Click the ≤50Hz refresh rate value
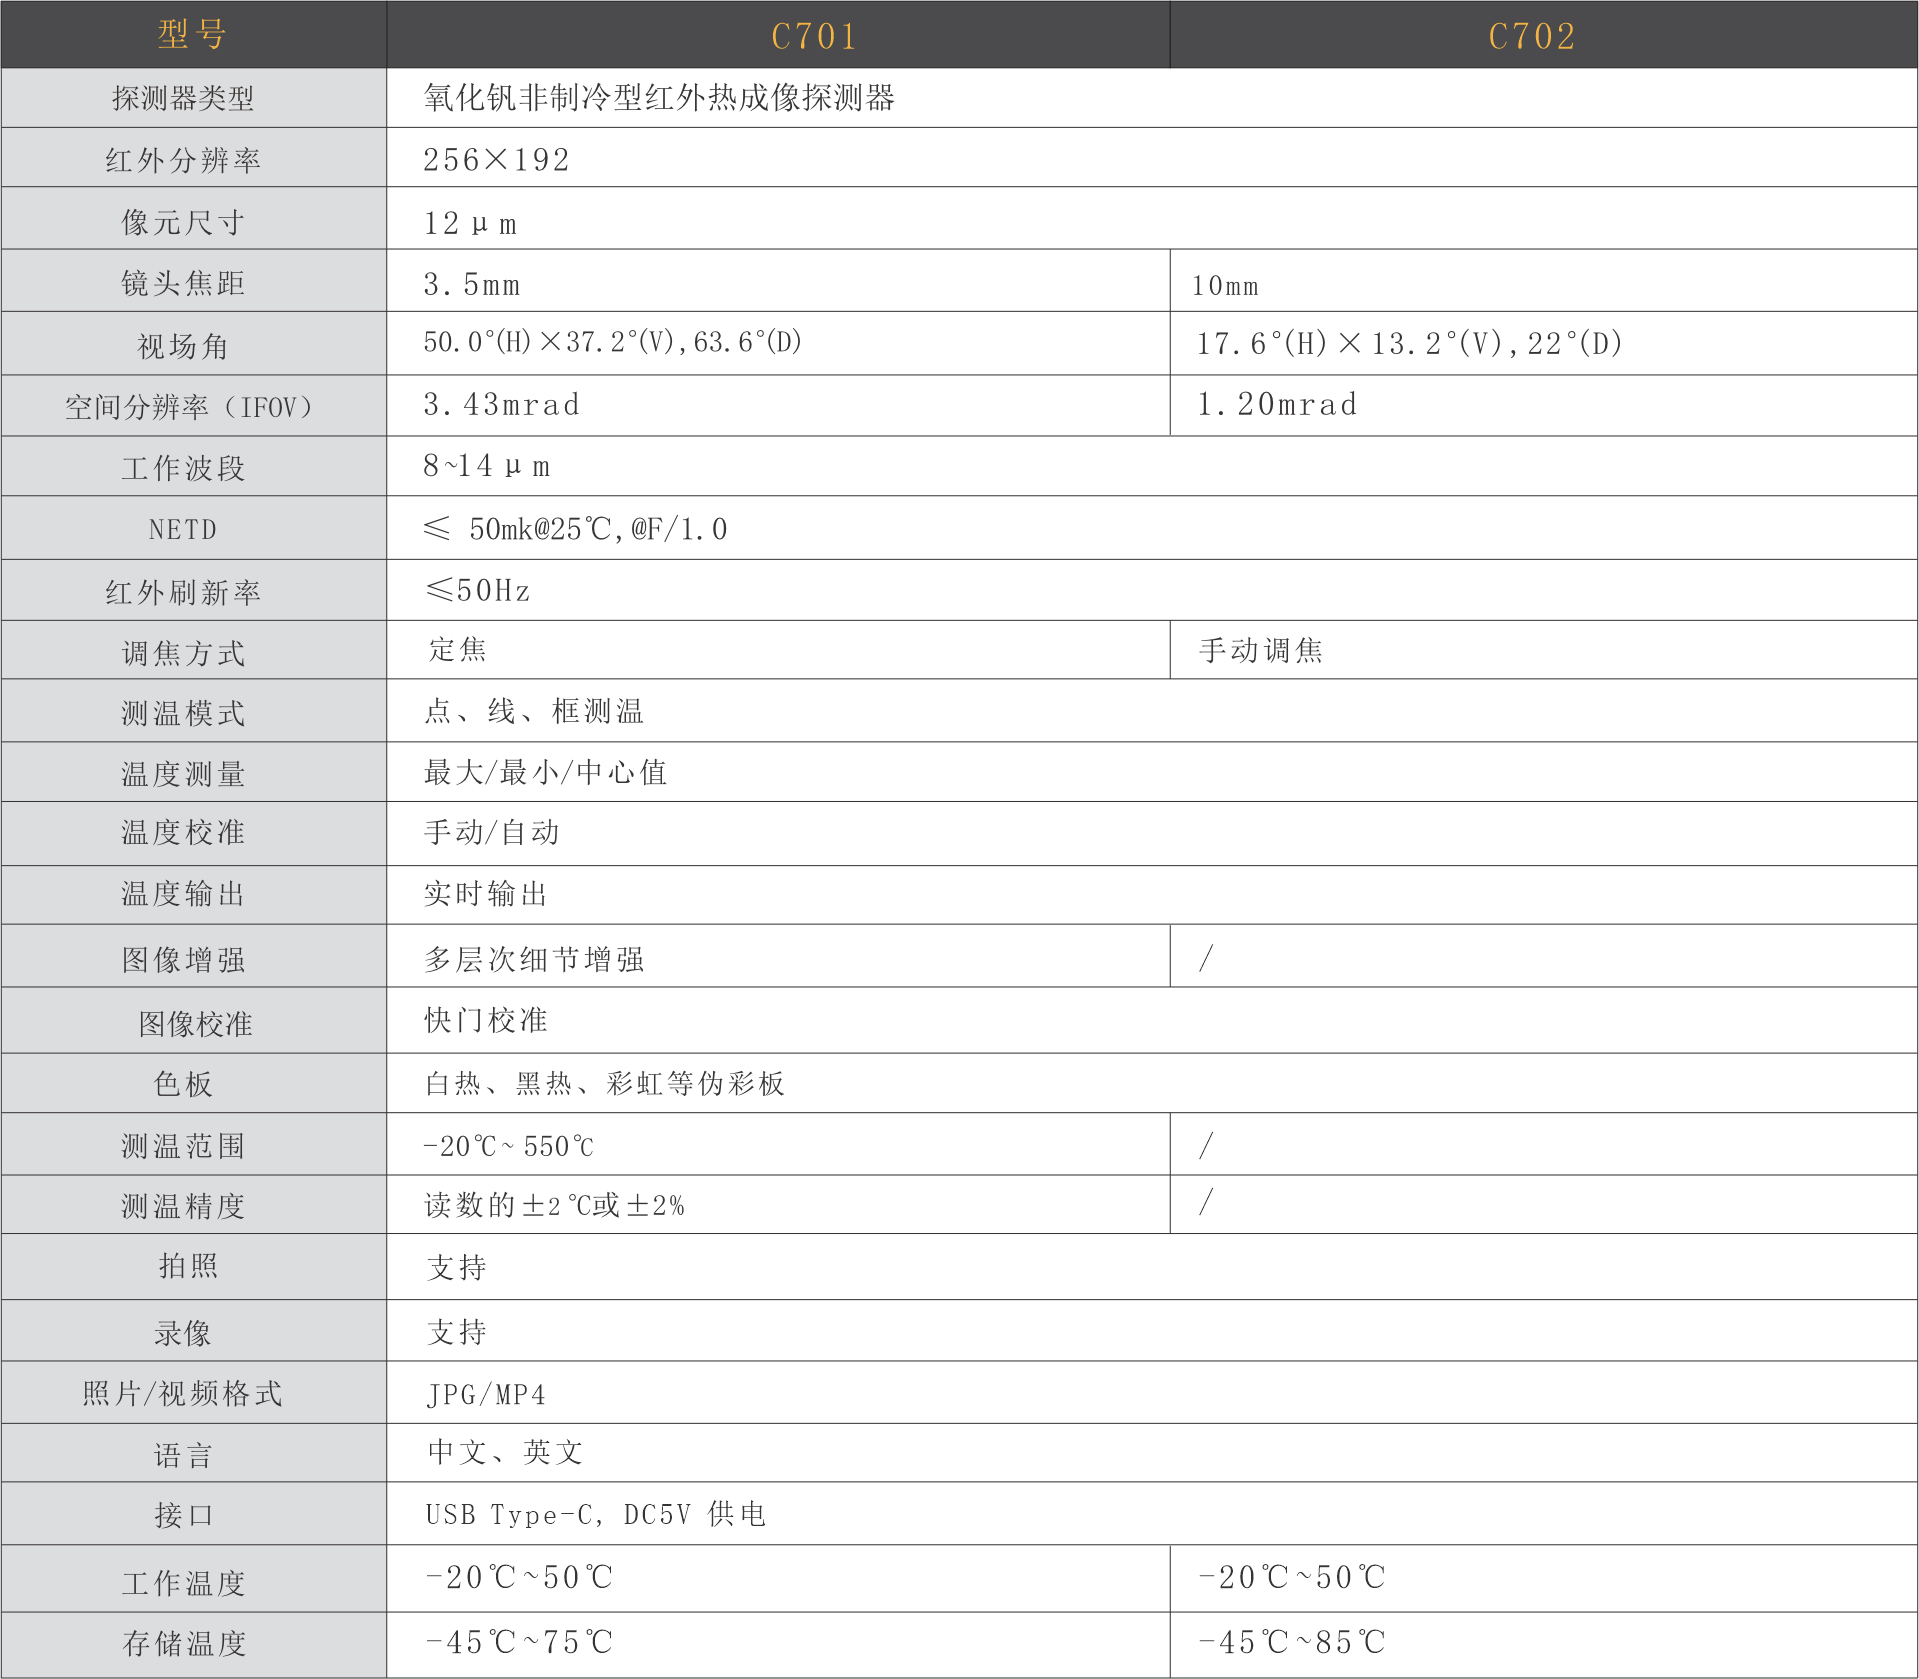Viewport: 1919px width, 1679px height. [477, 590]
